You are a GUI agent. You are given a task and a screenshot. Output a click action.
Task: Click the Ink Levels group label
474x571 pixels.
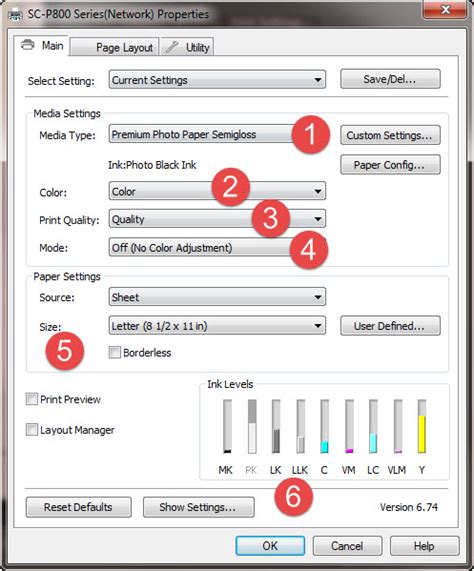pyautogui.click(x=230, y=384)
